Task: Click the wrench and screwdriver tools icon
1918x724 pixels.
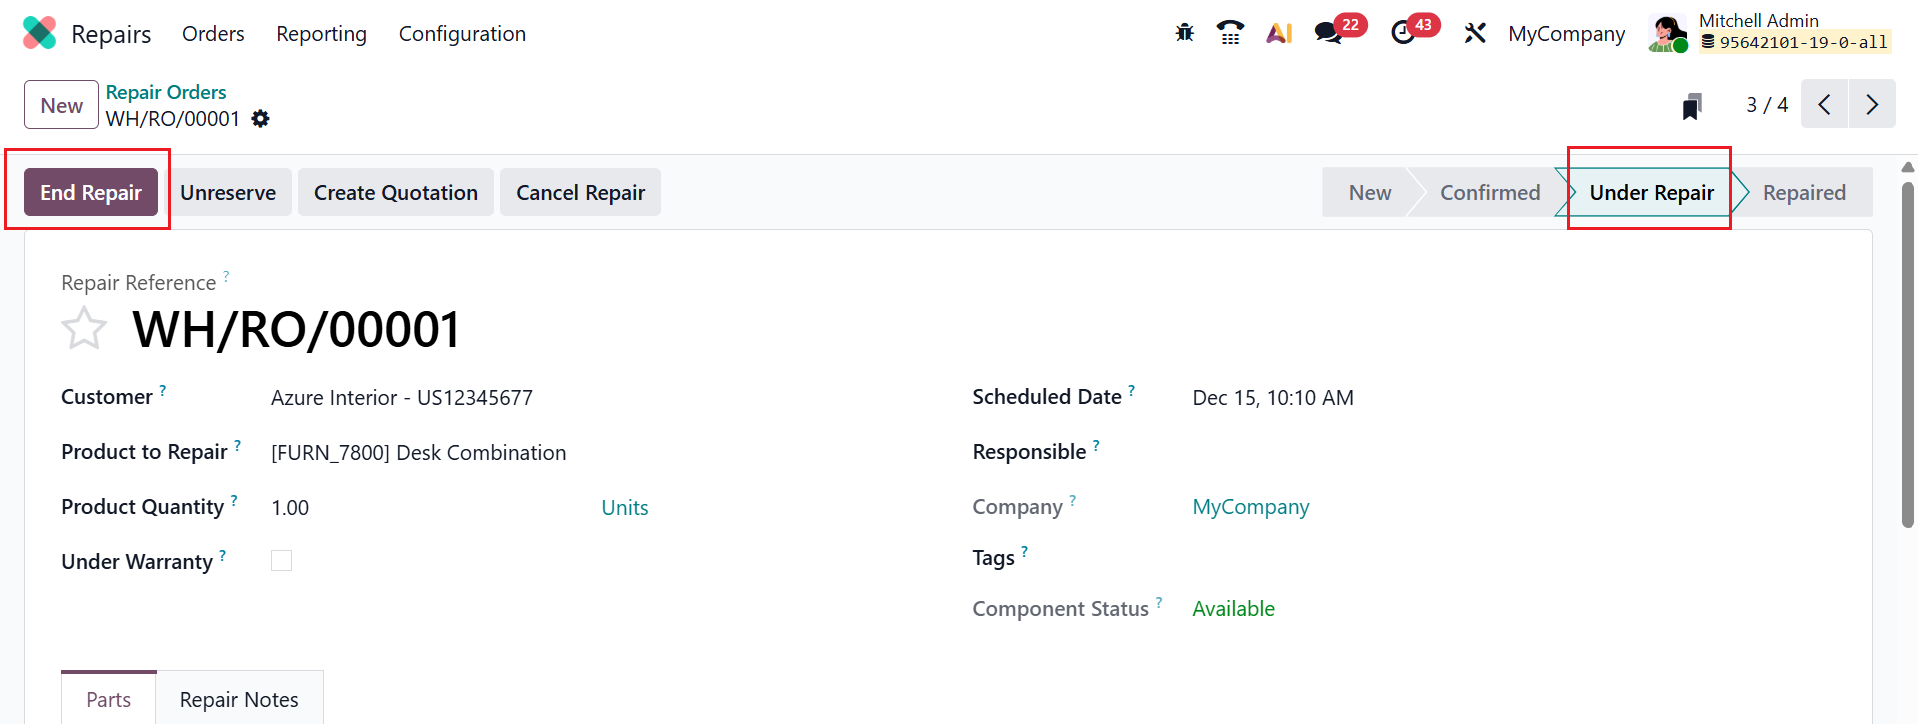Action: [x=1475, y=33]
